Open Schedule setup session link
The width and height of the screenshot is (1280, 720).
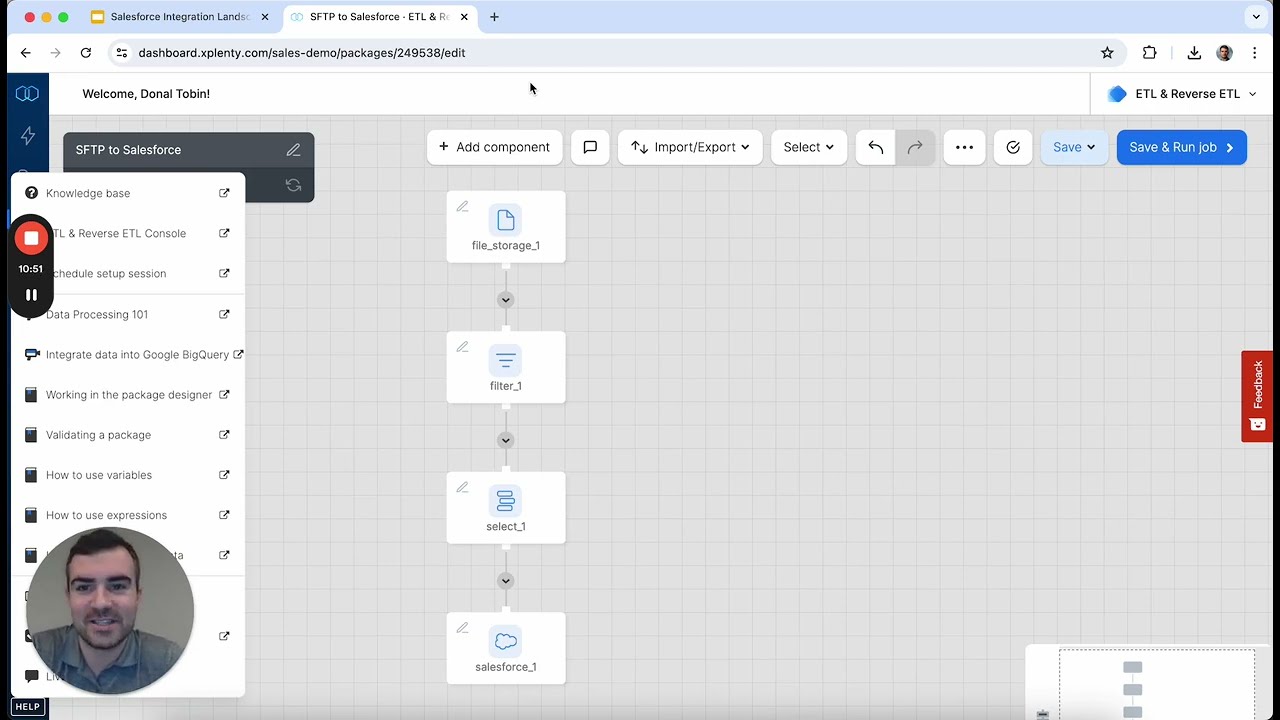click(x=128, y=273)
